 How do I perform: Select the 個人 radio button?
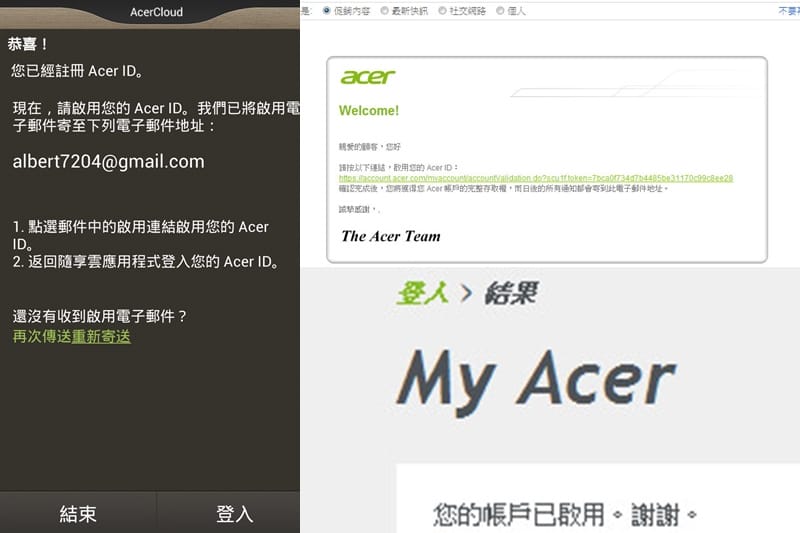pyautogui.click(x=501, y=11)
